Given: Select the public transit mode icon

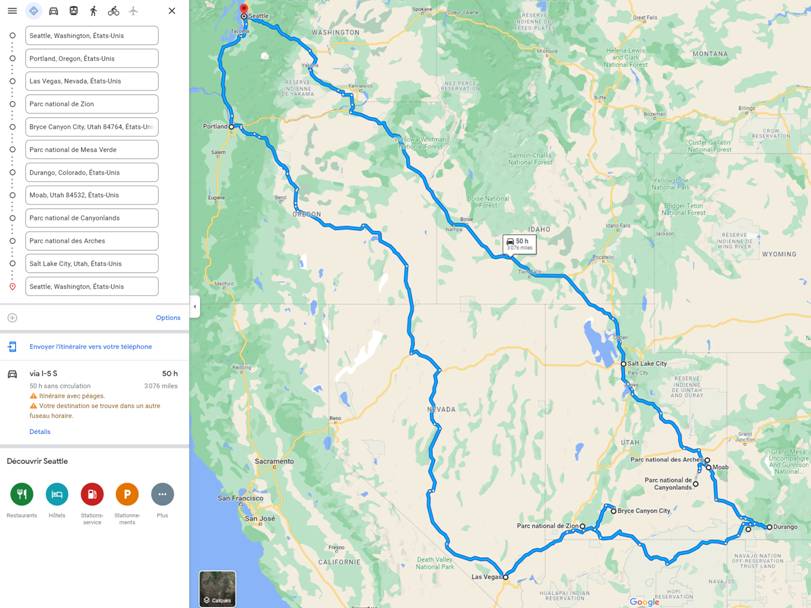Looking at the screenshot, I should (x=73, y=11).
